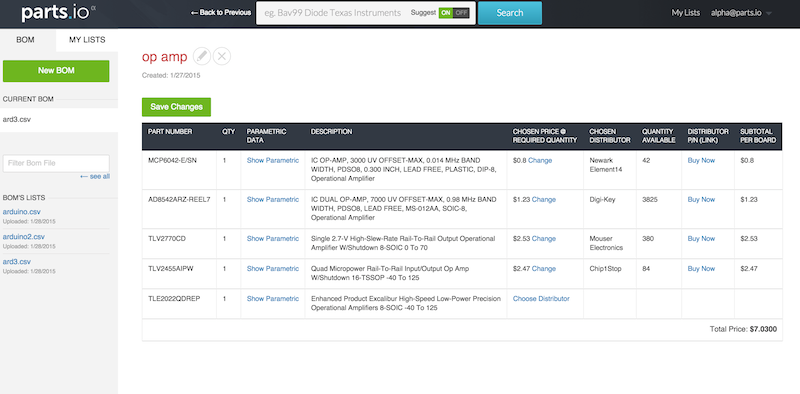Show Parametric for MCP6042-E/SN
Viewport: 800px width, 394px height.
(273, 160)
